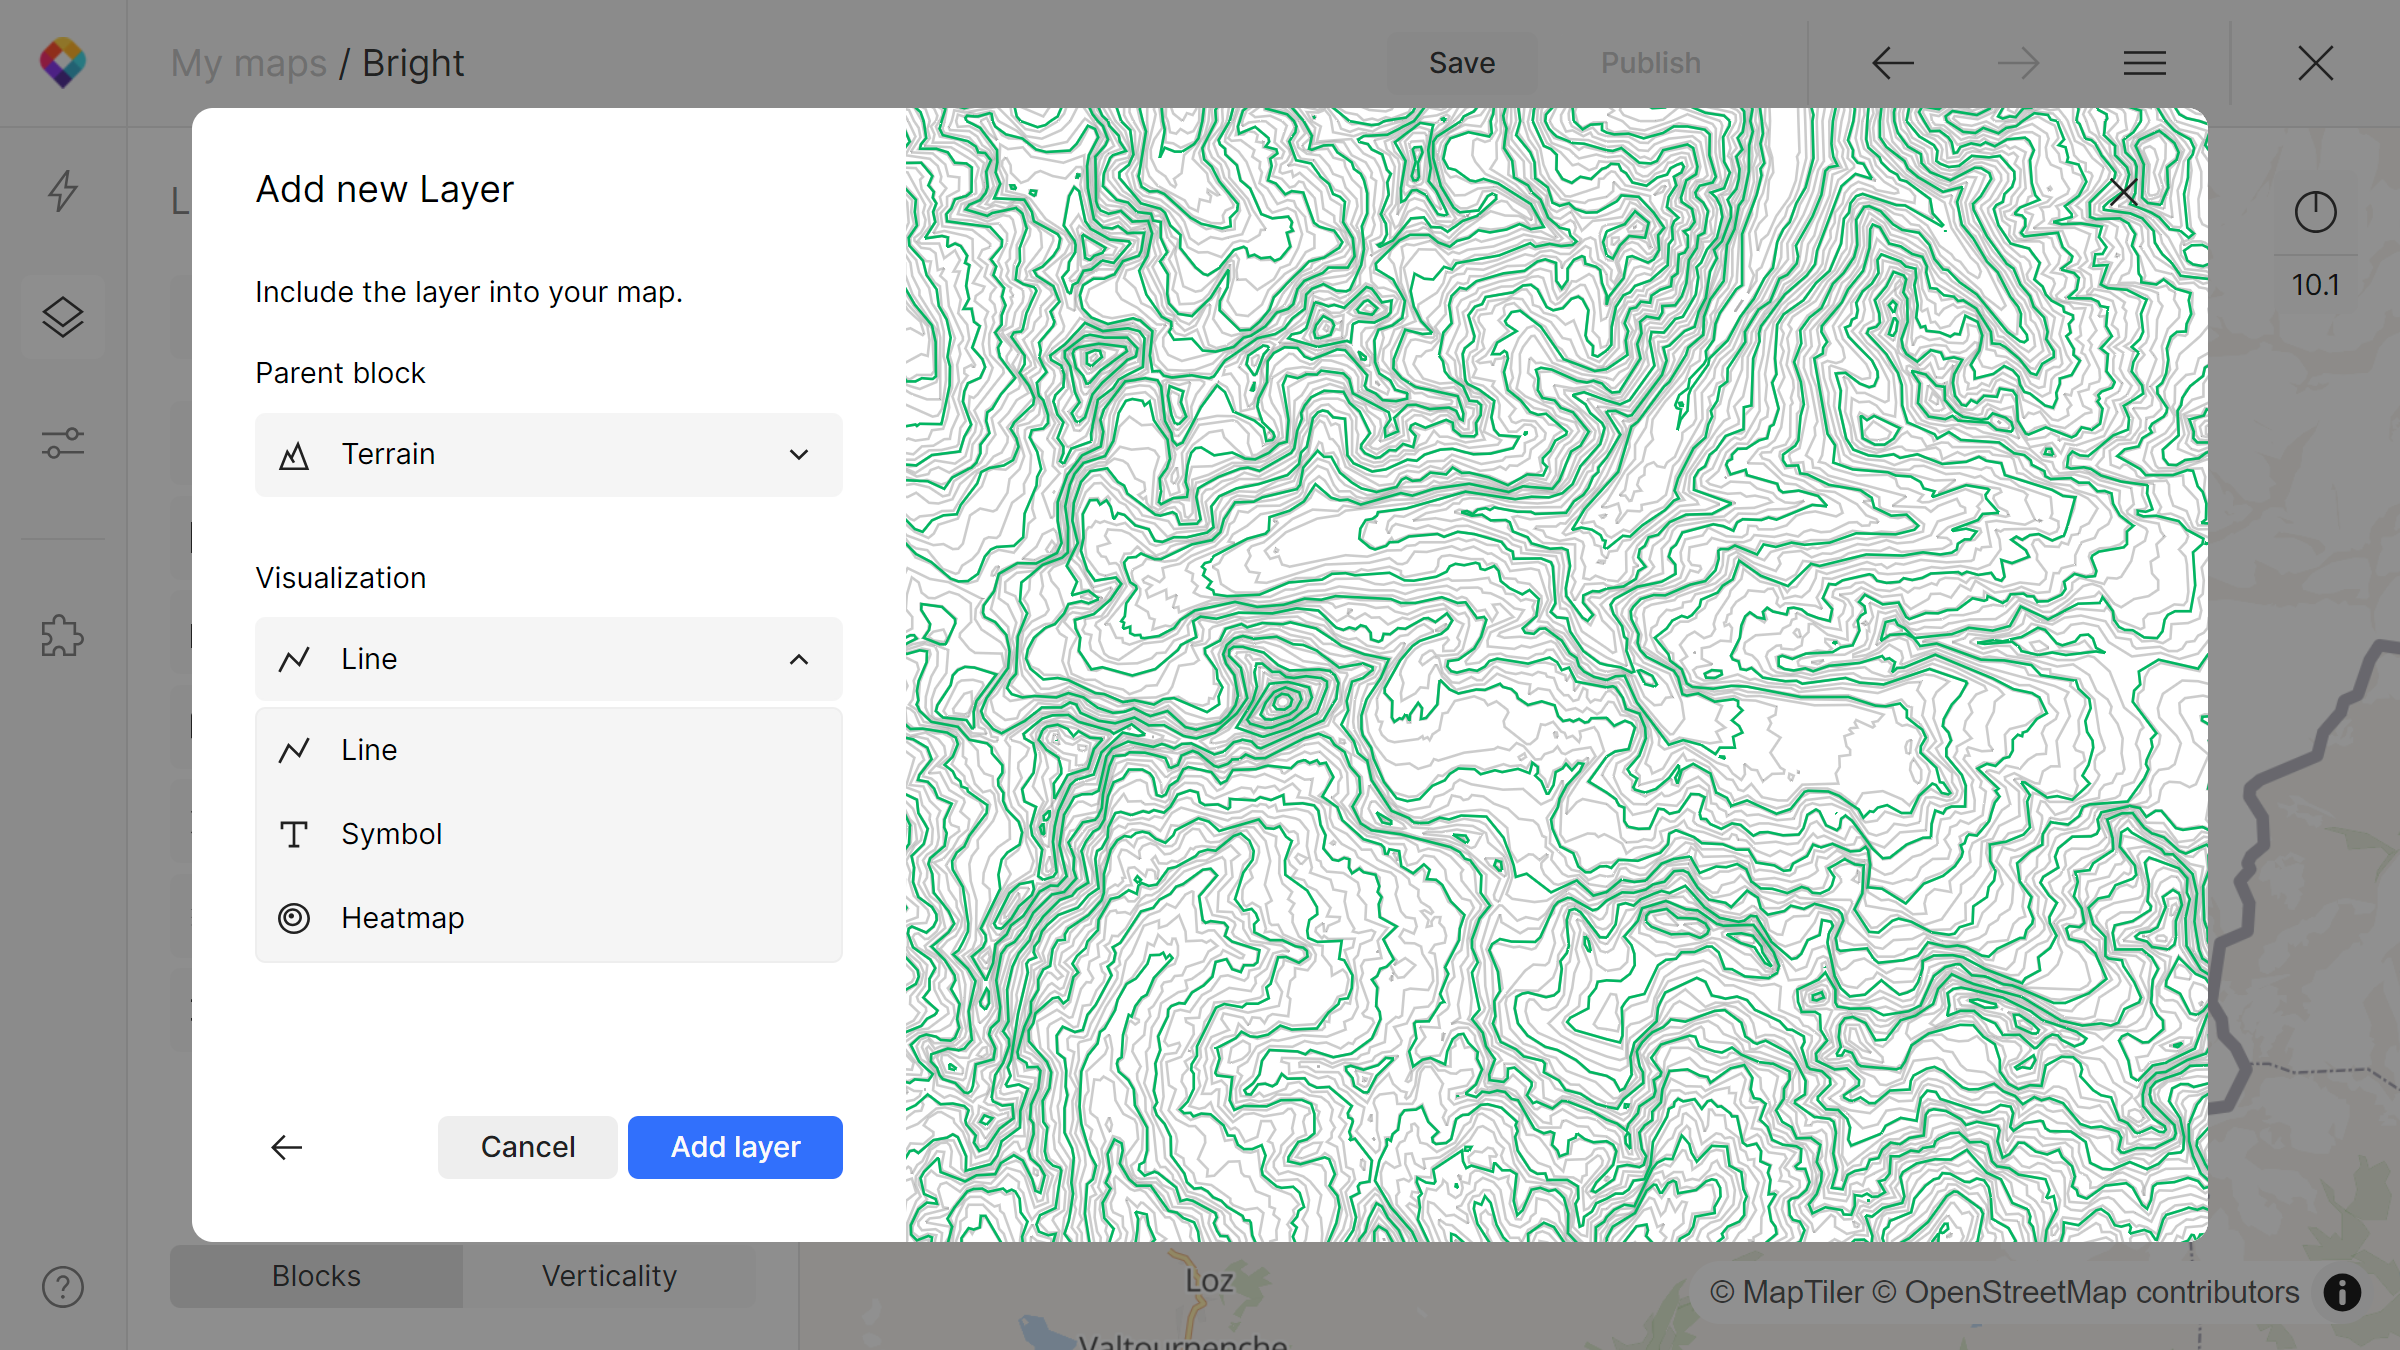
Task: Collapse the Line visualization options
Action: pyautogui.click(x=798, y=659)
